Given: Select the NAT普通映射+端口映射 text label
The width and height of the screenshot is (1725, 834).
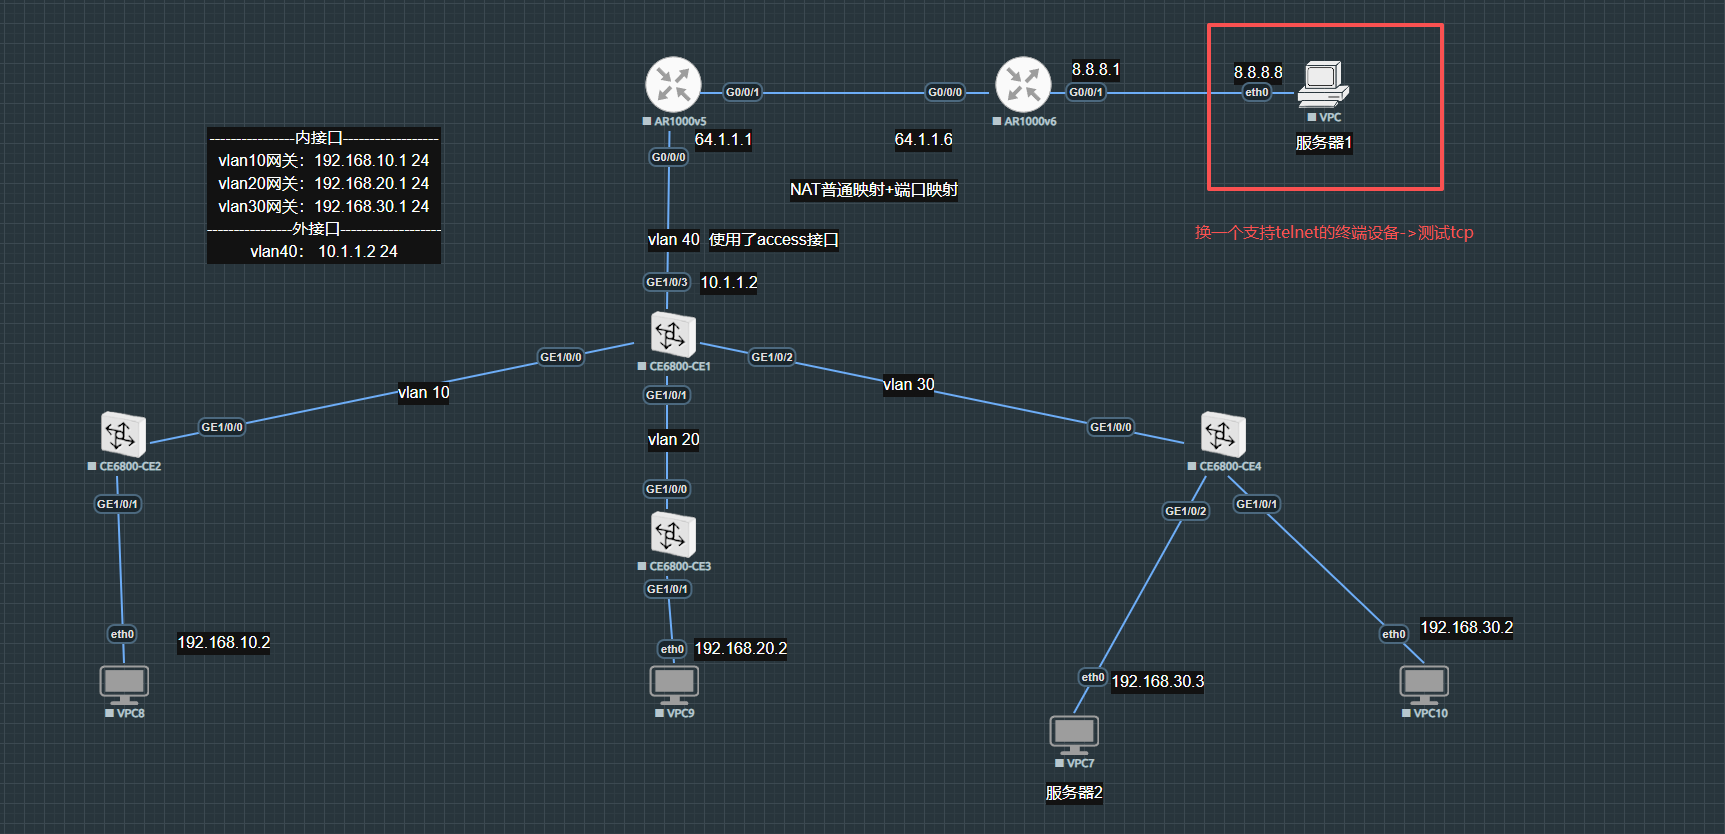Looking at the screenshot, I should (x=873, y=190).
